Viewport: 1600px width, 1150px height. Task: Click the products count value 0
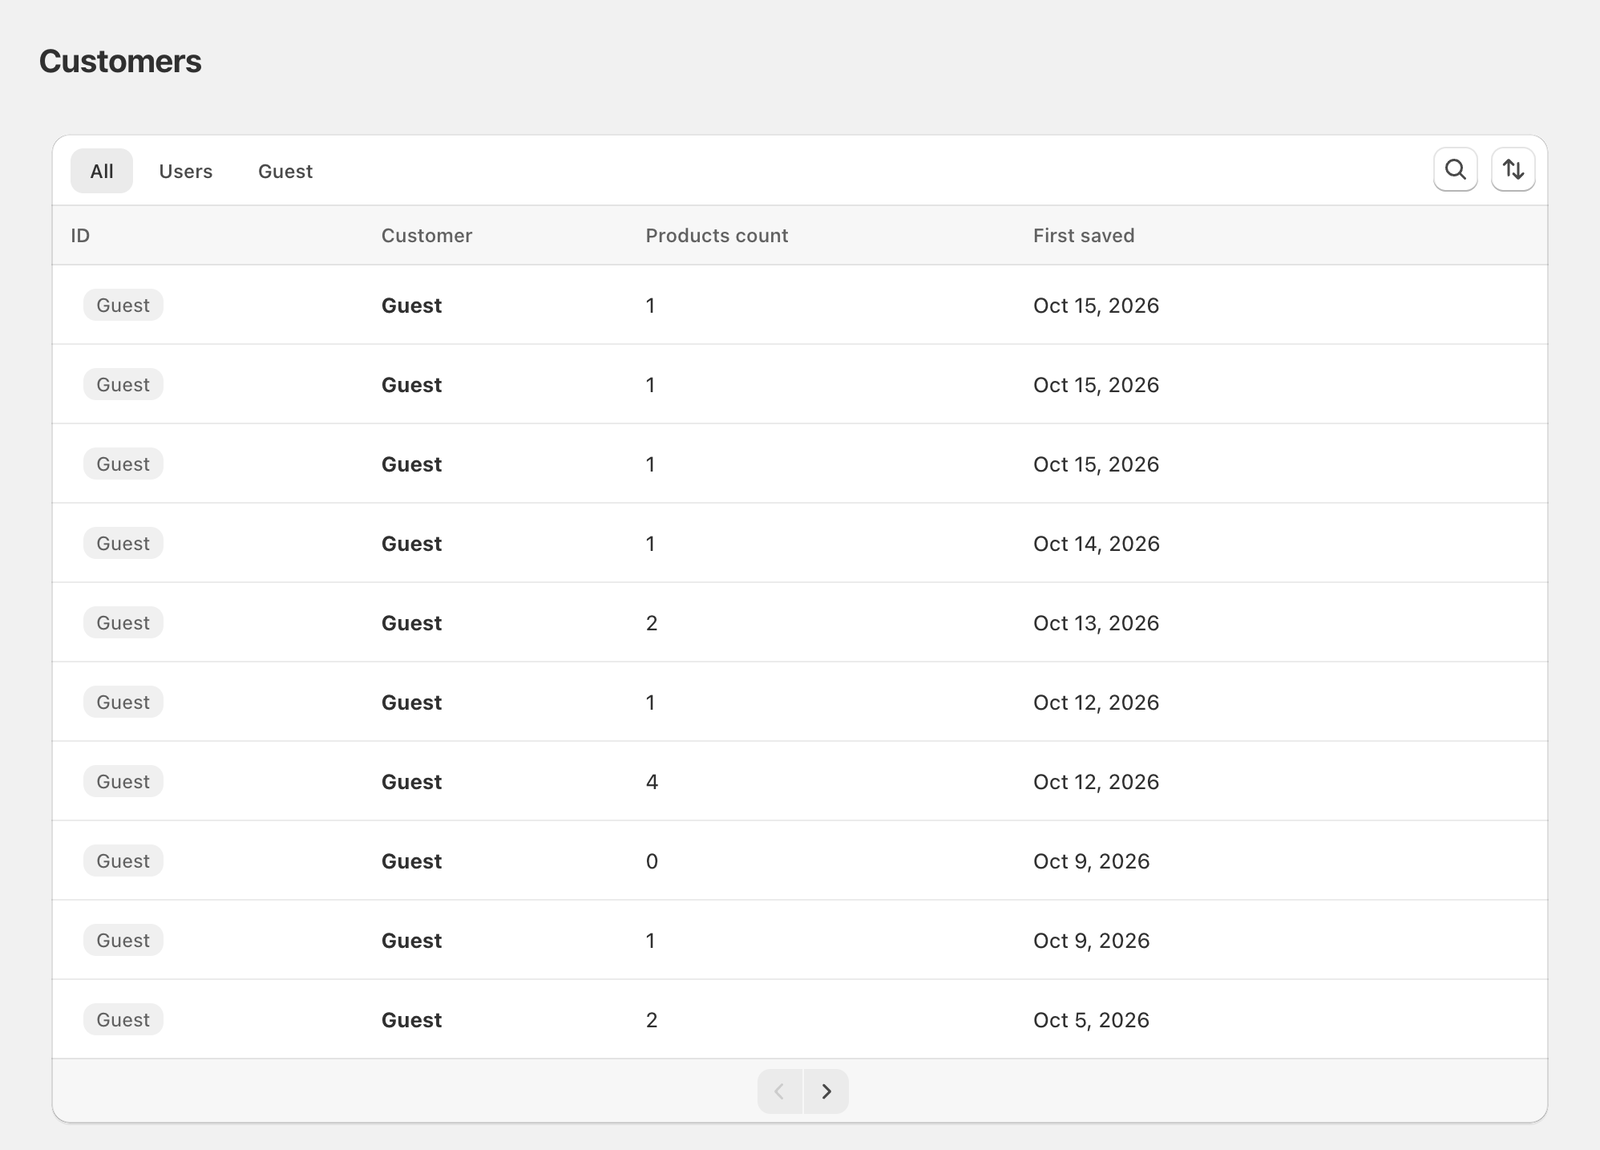click(x=652, y=861)
